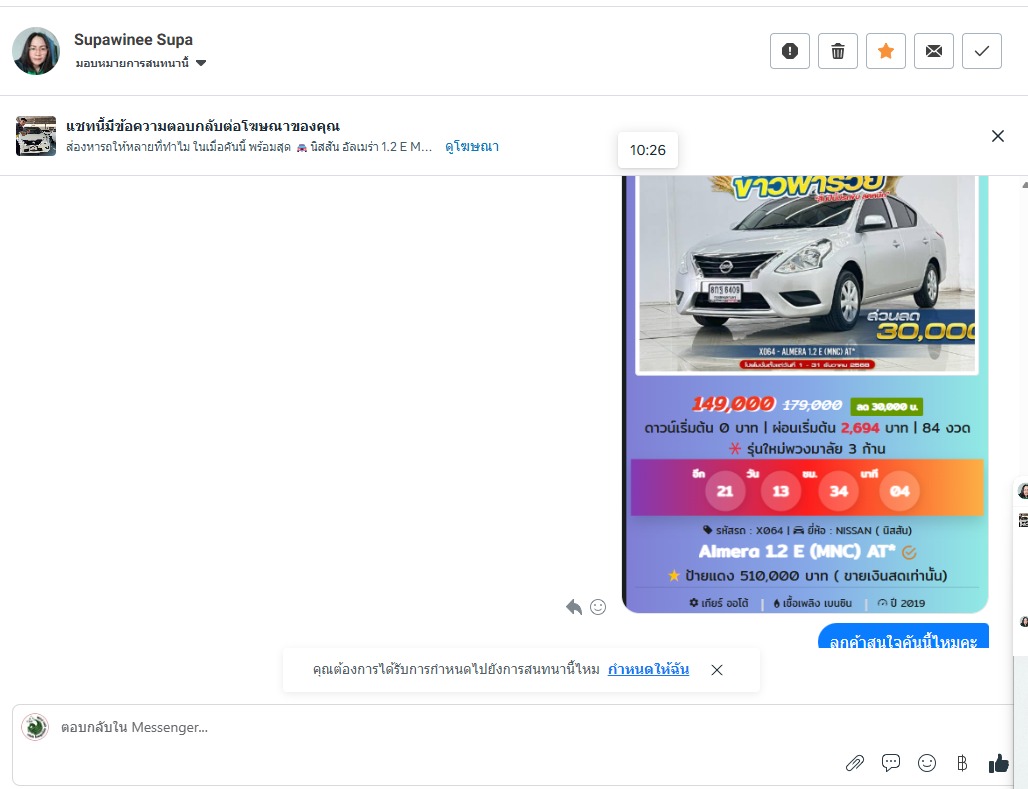Delete conversation using trash icon

(838, 51)
